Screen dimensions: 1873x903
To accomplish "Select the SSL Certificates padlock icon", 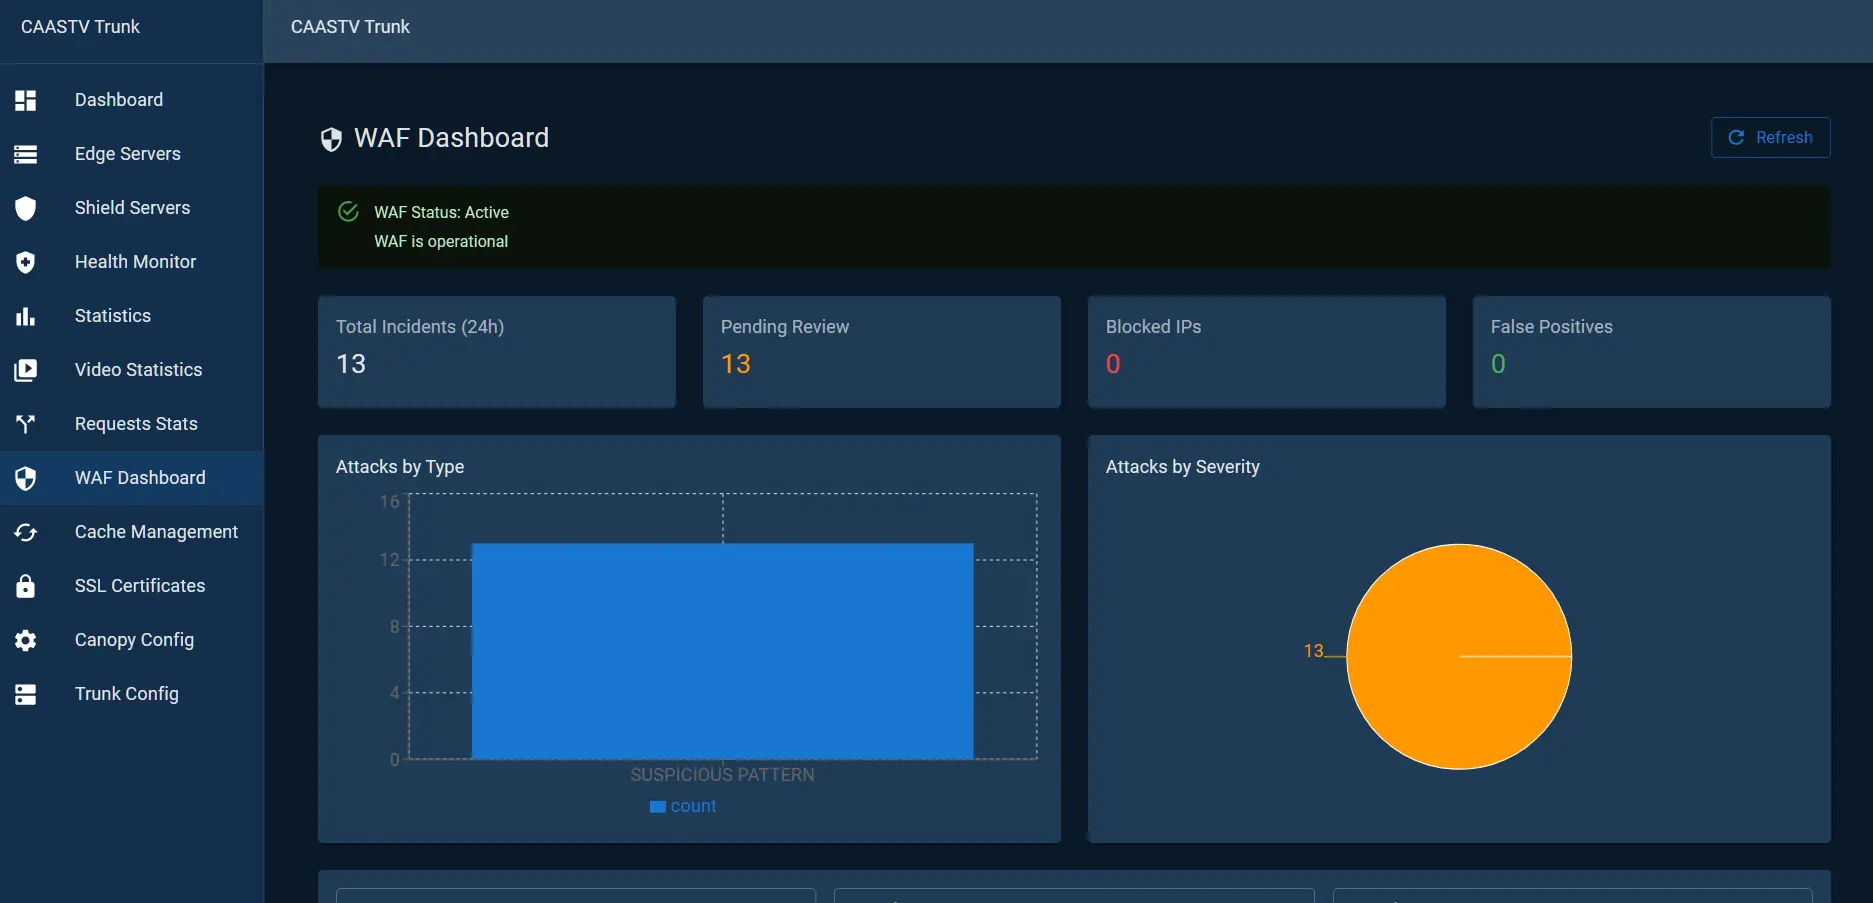I will (25, 586).
